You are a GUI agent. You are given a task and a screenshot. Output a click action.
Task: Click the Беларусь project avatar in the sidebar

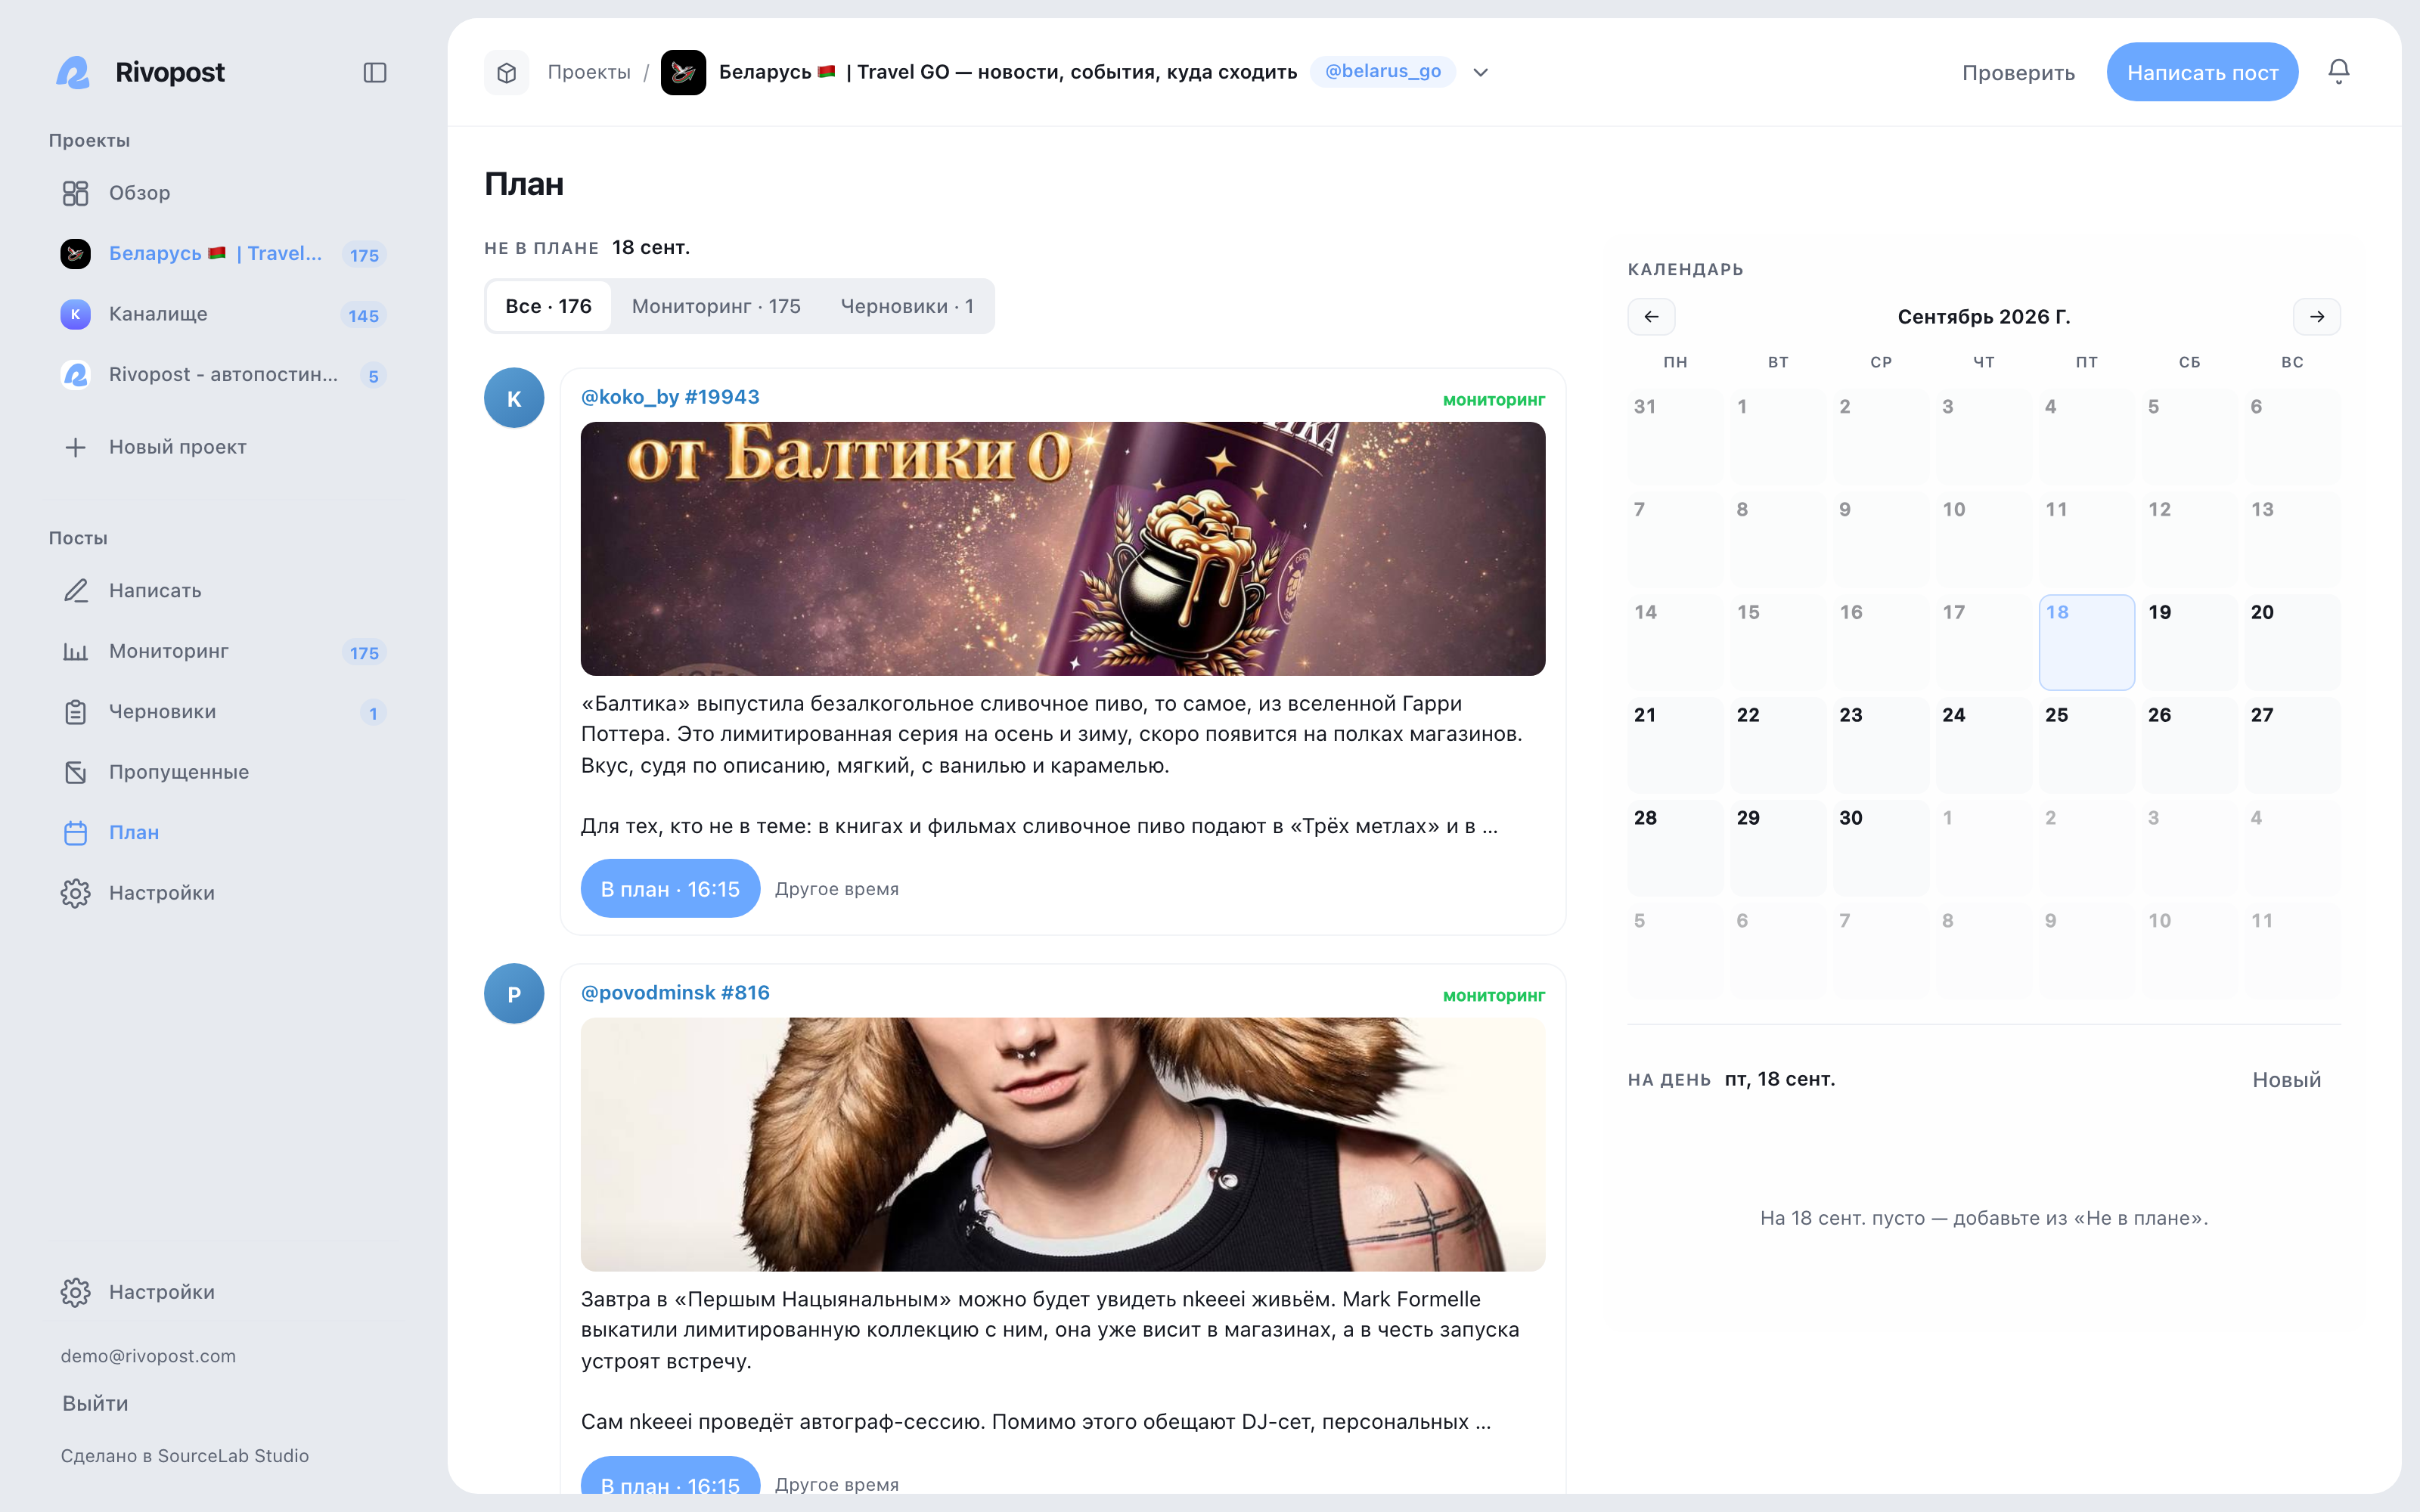[75, 254]
